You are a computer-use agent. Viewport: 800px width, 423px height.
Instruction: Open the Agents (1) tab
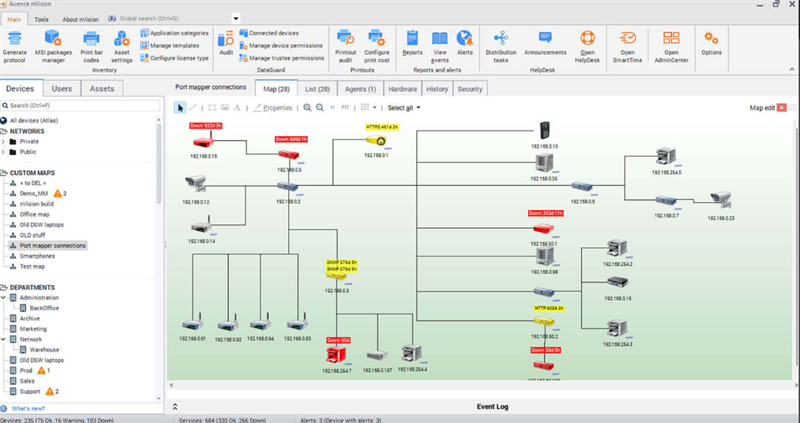click(360, 89)
